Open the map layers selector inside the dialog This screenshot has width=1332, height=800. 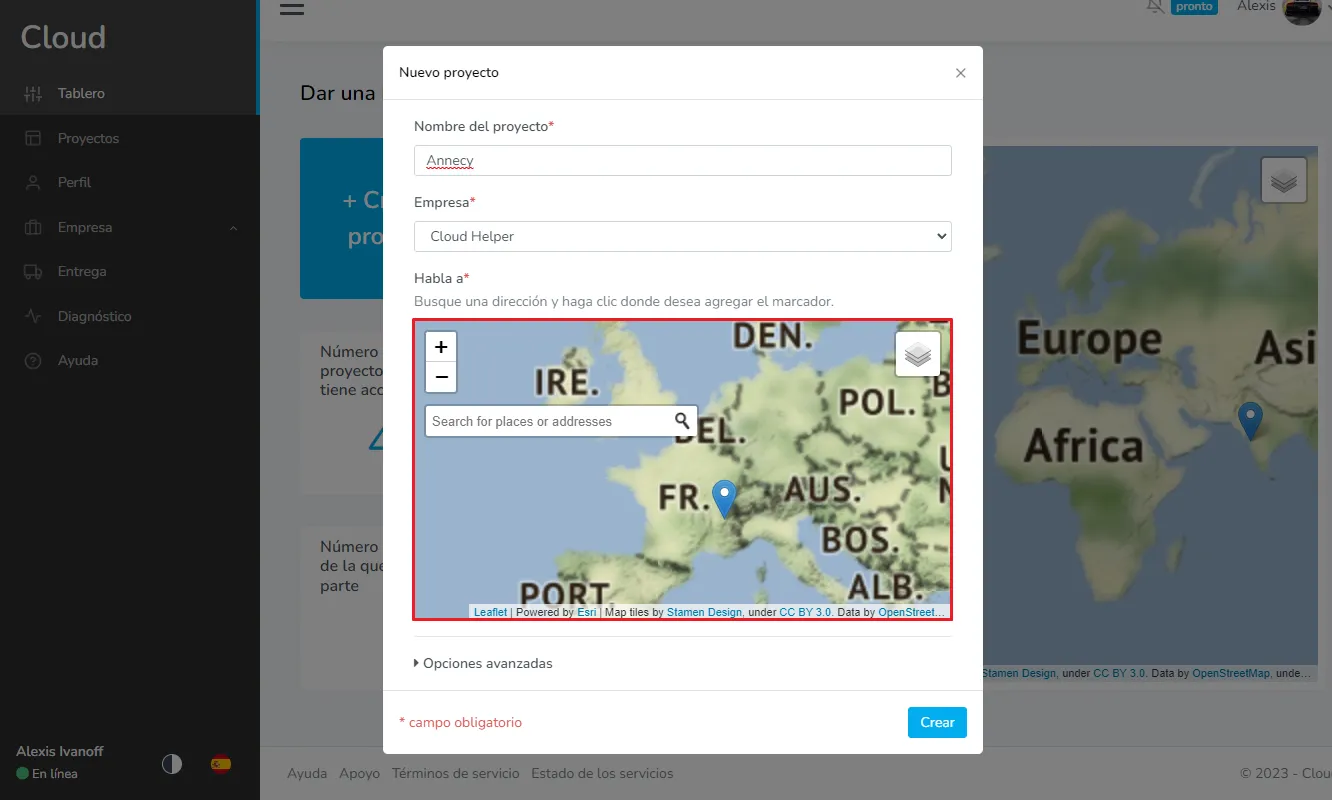(x=917, y=353)
